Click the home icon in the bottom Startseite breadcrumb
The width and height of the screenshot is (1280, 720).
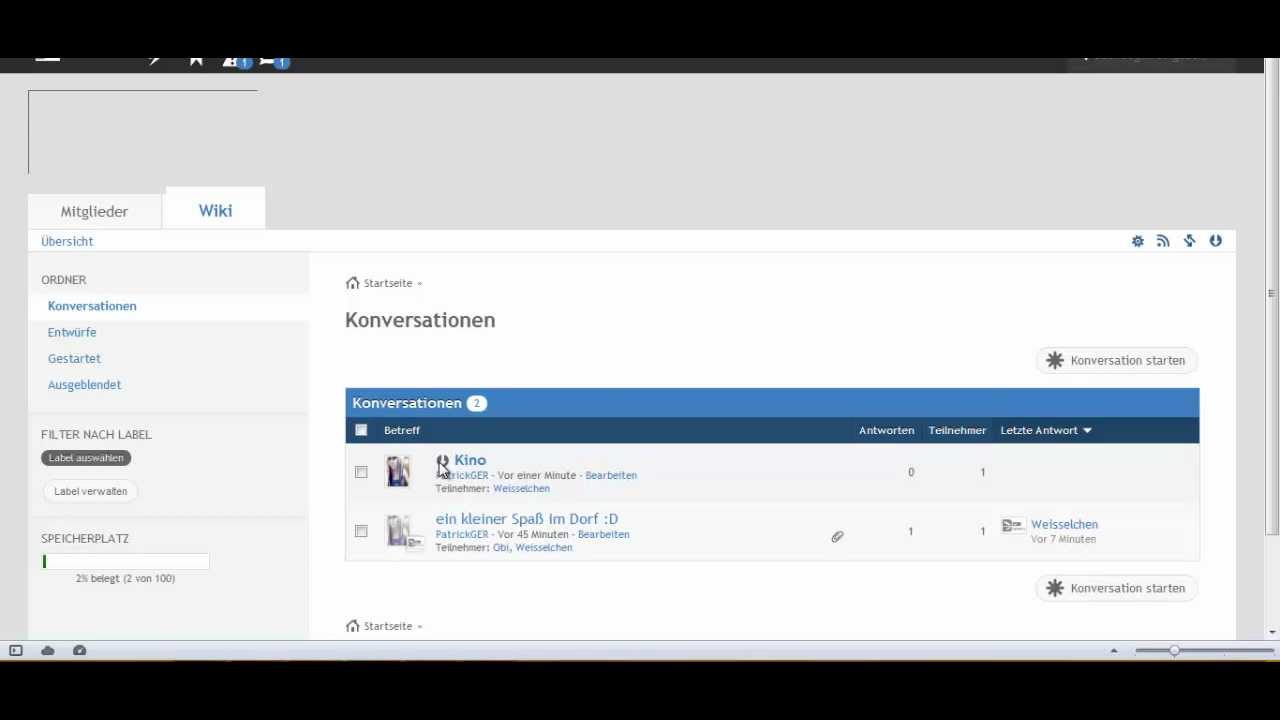point(352,626)
